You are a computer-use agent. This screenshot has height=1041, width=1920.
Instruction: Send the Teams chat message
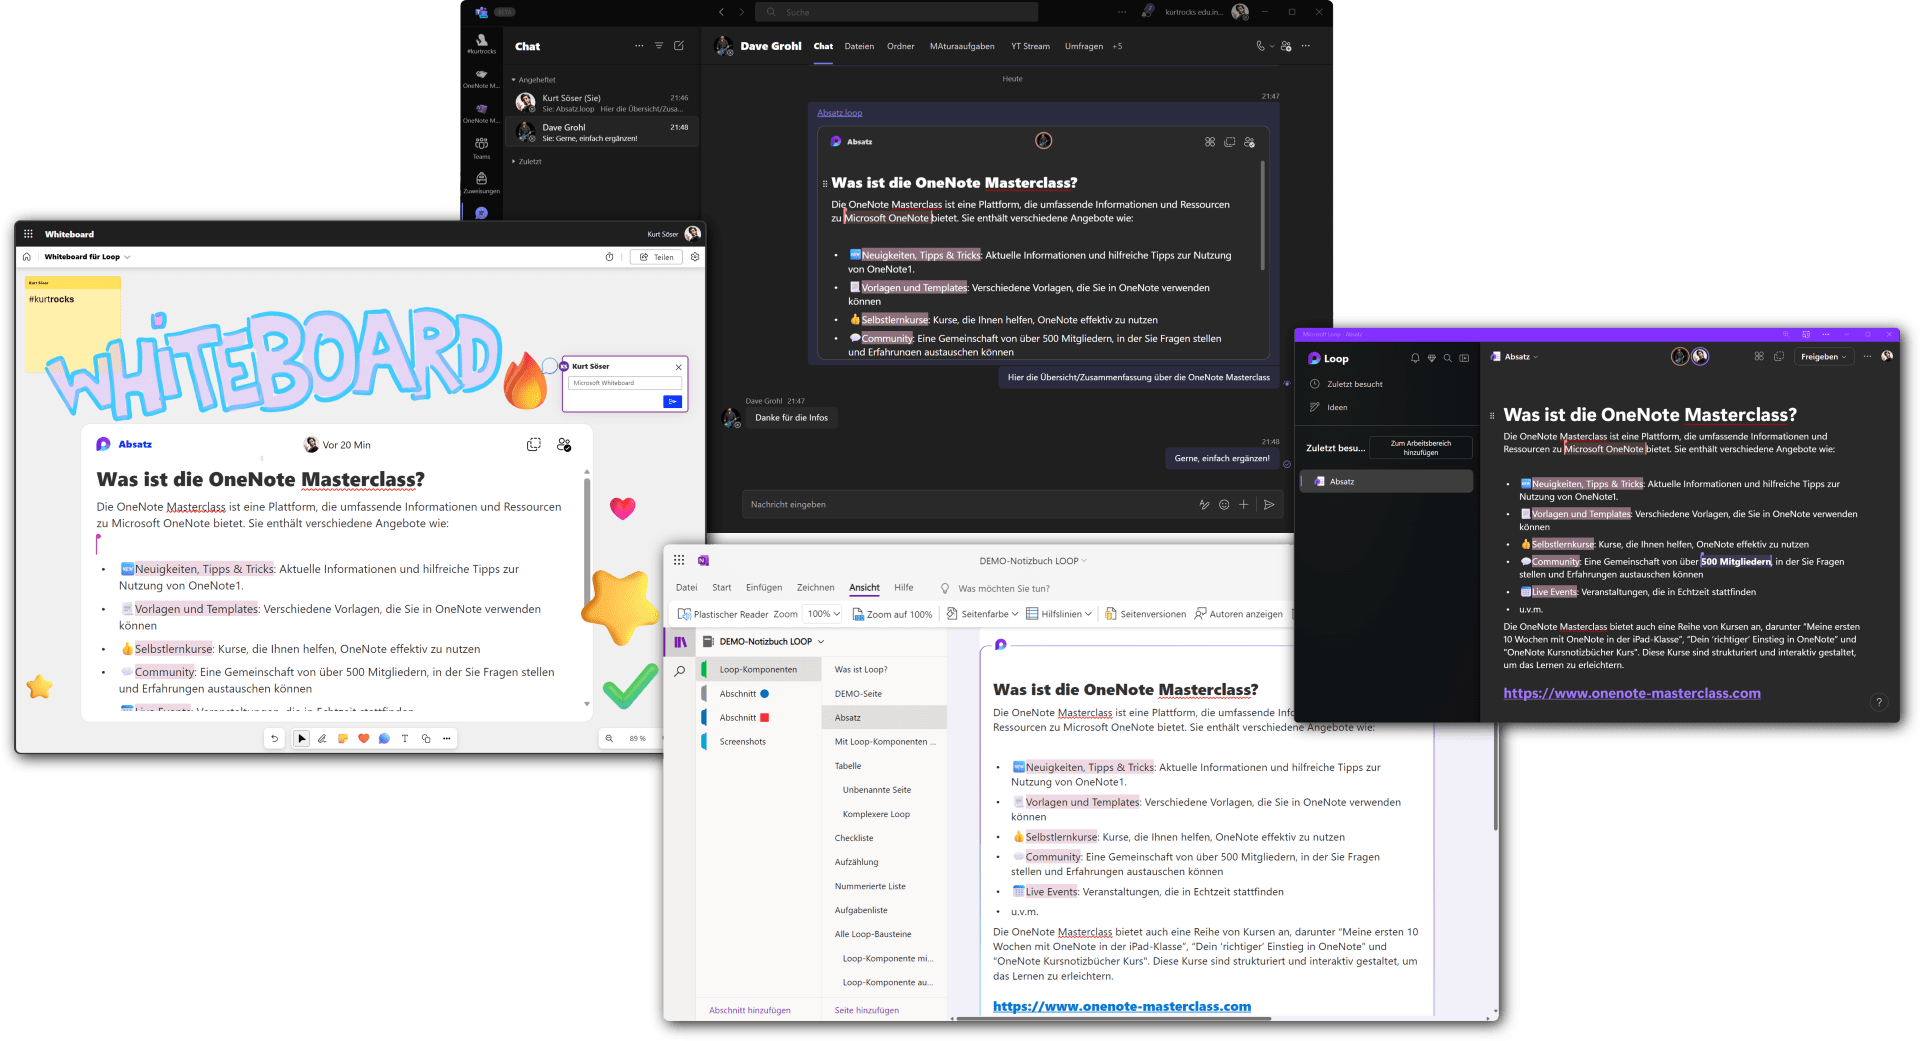point(1269,505)
